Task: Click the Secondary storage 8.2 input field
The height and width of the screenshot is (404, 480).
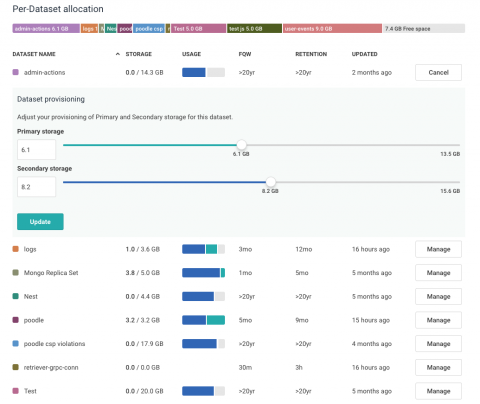Action: click(36, 187)
